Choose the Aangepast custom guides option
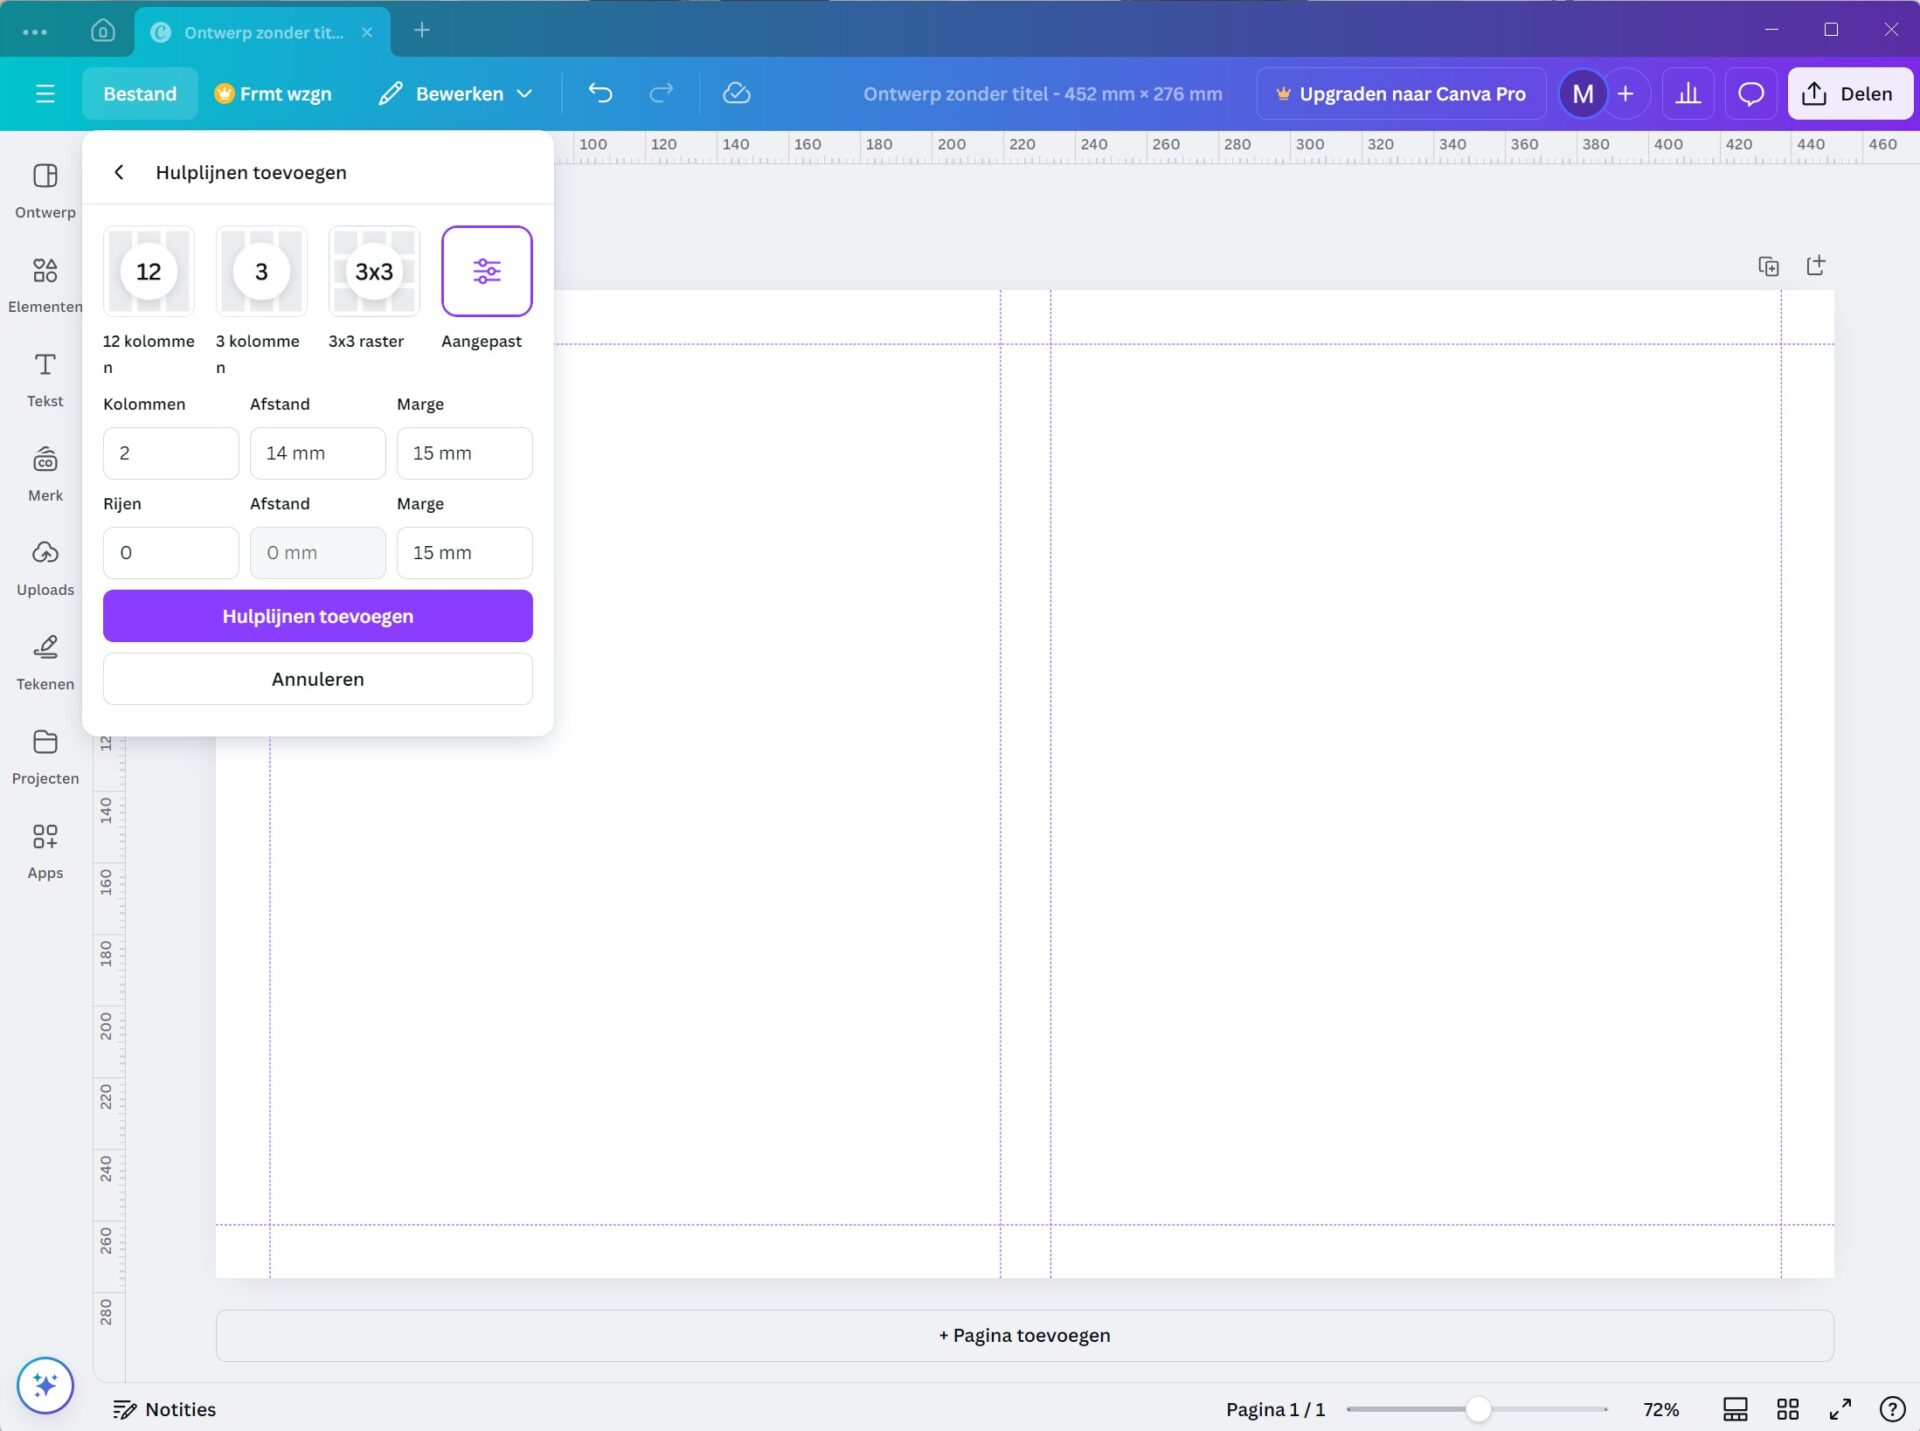 (x=487, y=271)
